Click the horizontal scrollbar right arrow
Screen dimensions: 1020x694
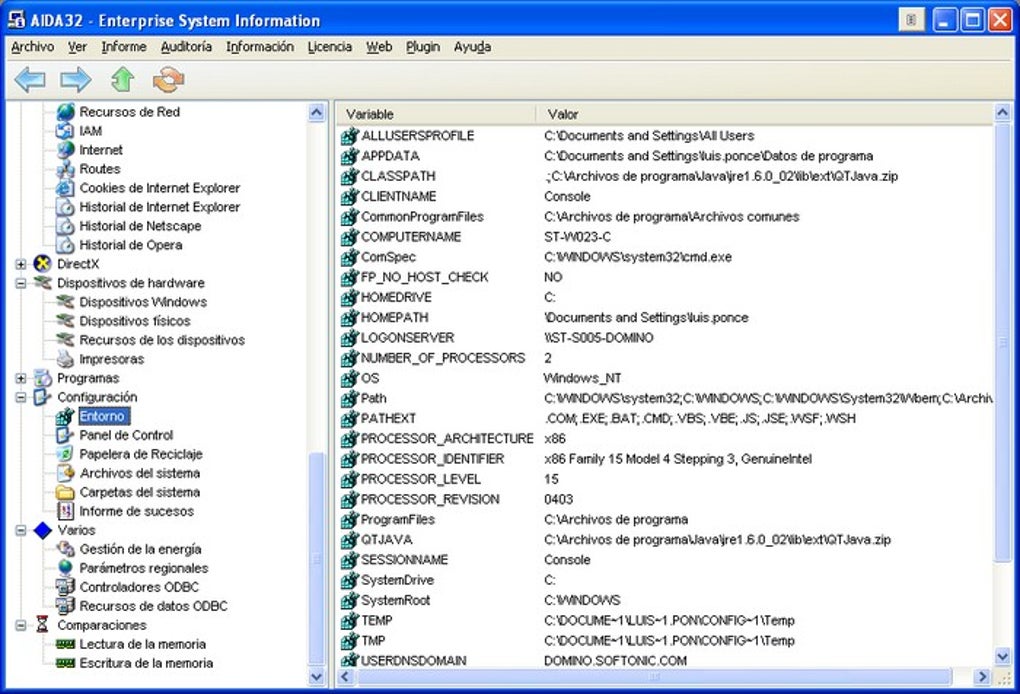984,677
